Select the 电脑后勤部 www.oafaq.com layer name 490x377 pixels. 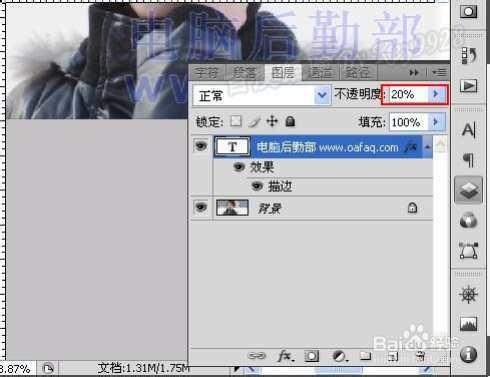tap(327, 147)
